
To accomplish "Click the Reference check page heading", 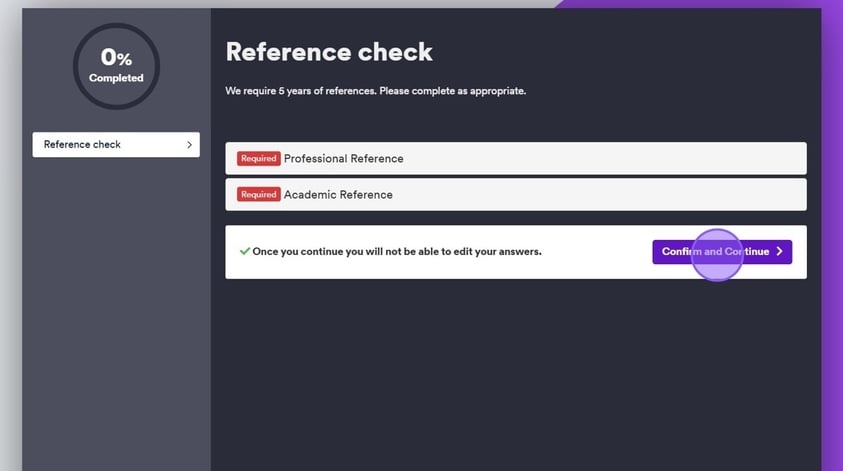I will 329,52.
